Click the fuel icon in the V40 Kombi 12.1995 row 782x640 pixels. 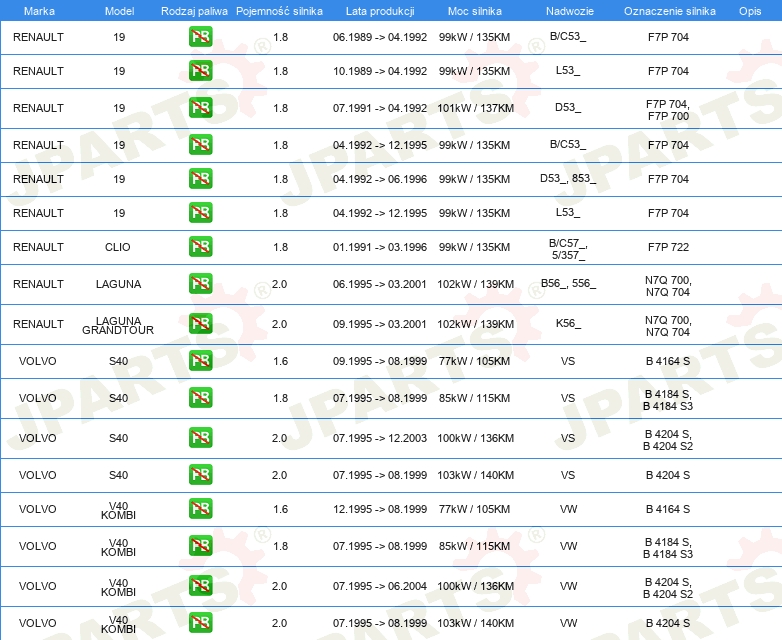pyautogui.click(x=200, y=509)
